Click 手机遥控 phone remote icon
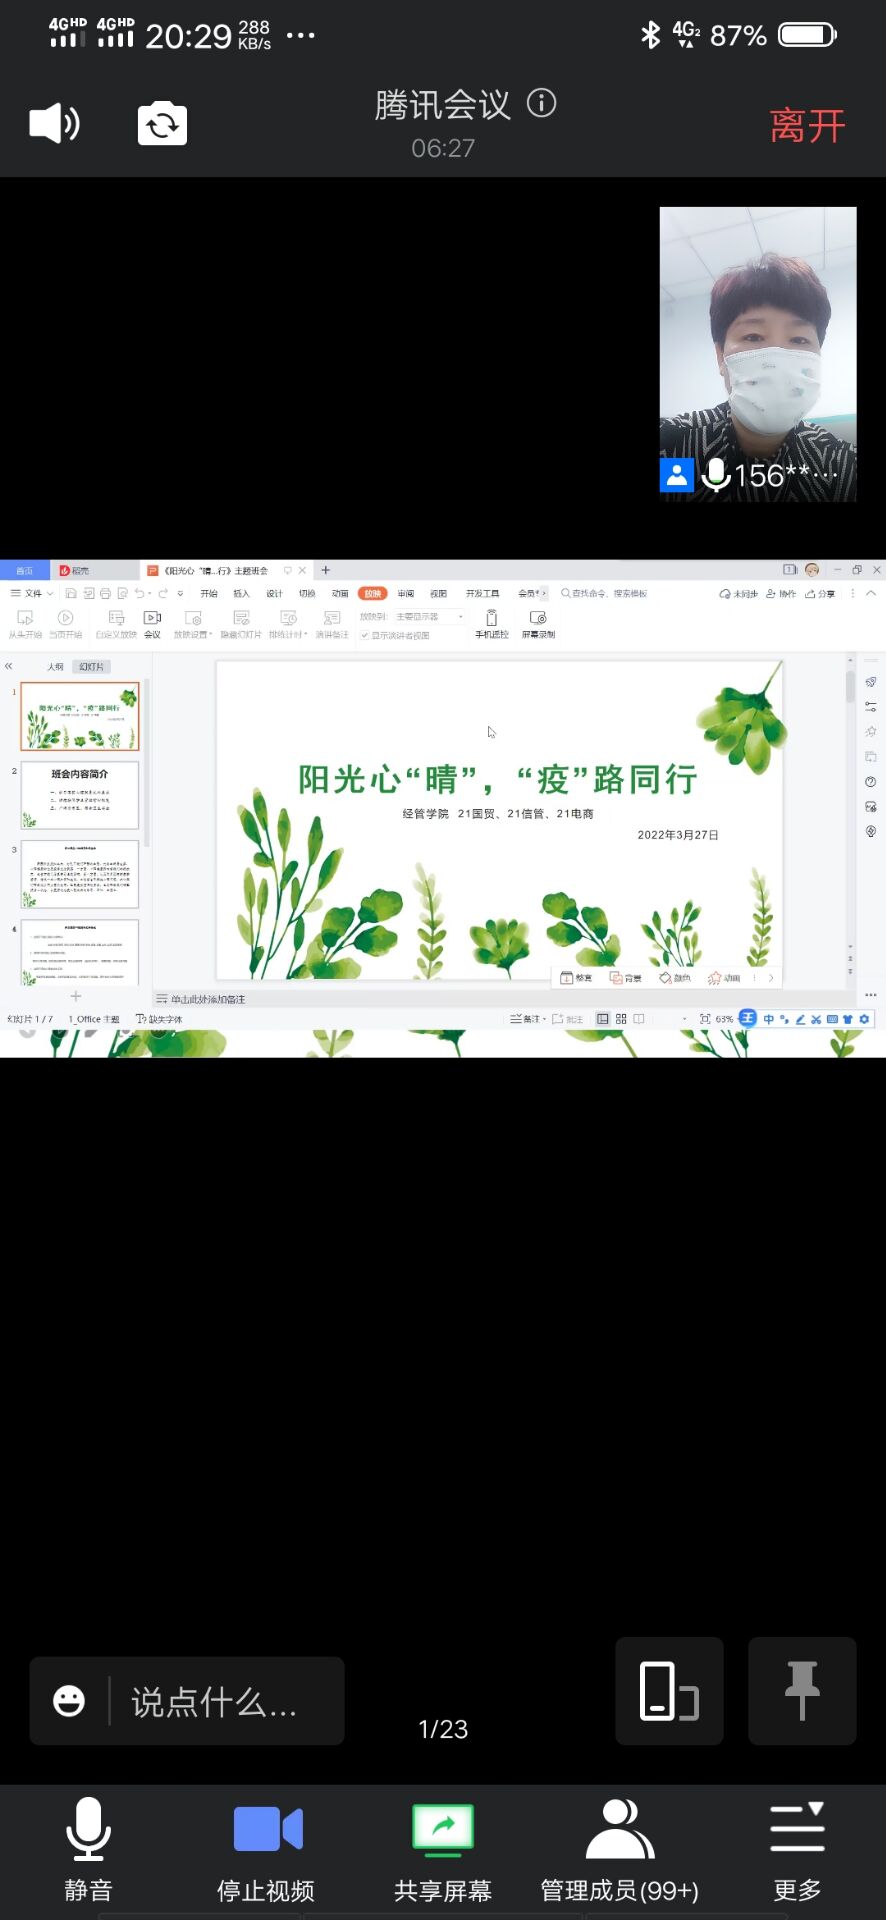Viewport: 886px width, 1920px height. [491, 624]
